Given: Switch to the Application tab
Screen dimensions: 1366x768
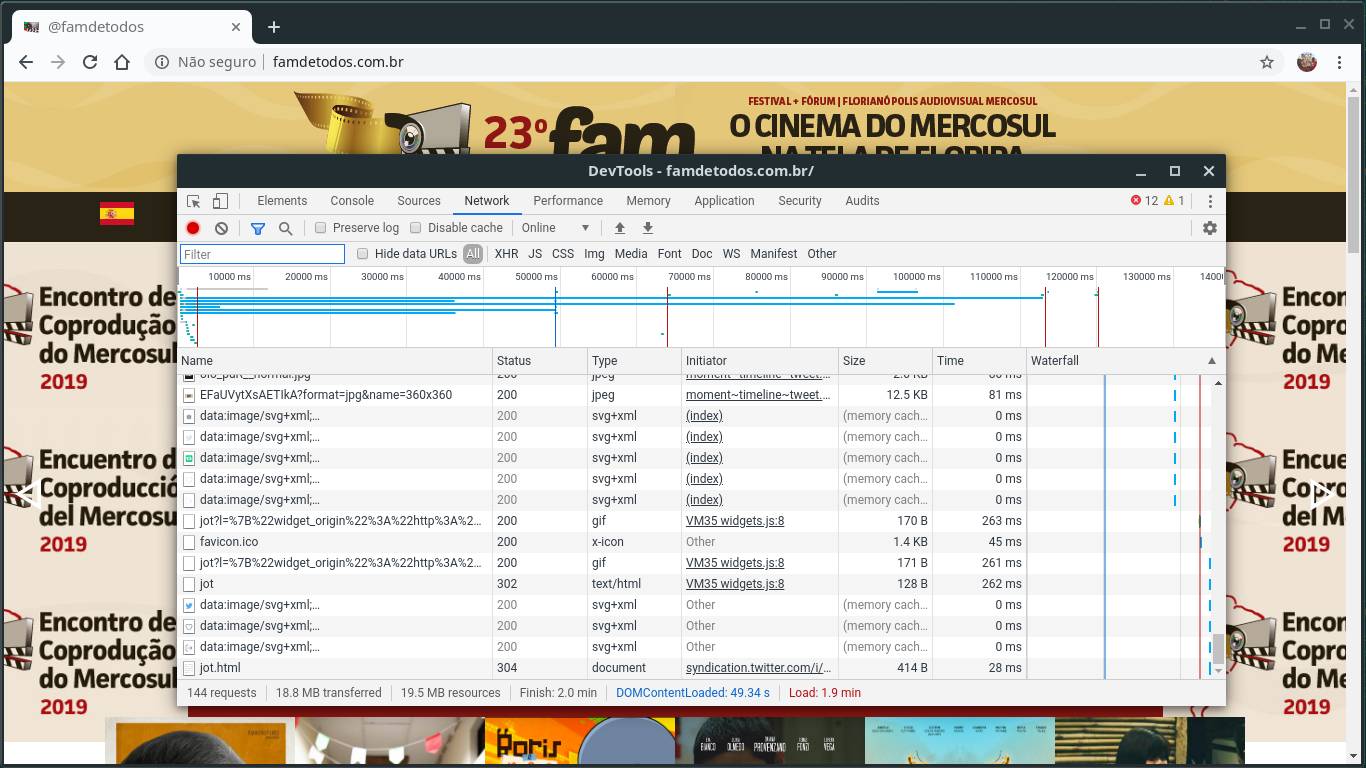Looking at the screenshot, I should point(724,201).
